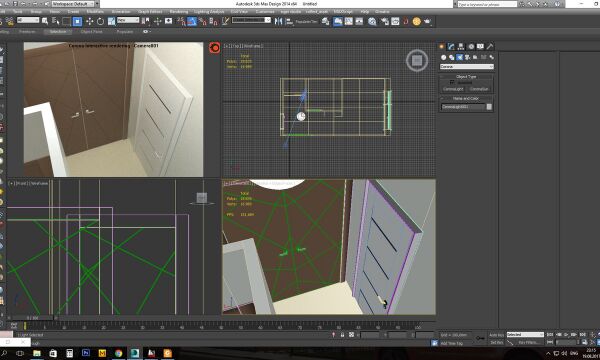The width and height of the screenshot is (600, 360).
Task: Click the Mirror tool icon
Action: (279, 21)
